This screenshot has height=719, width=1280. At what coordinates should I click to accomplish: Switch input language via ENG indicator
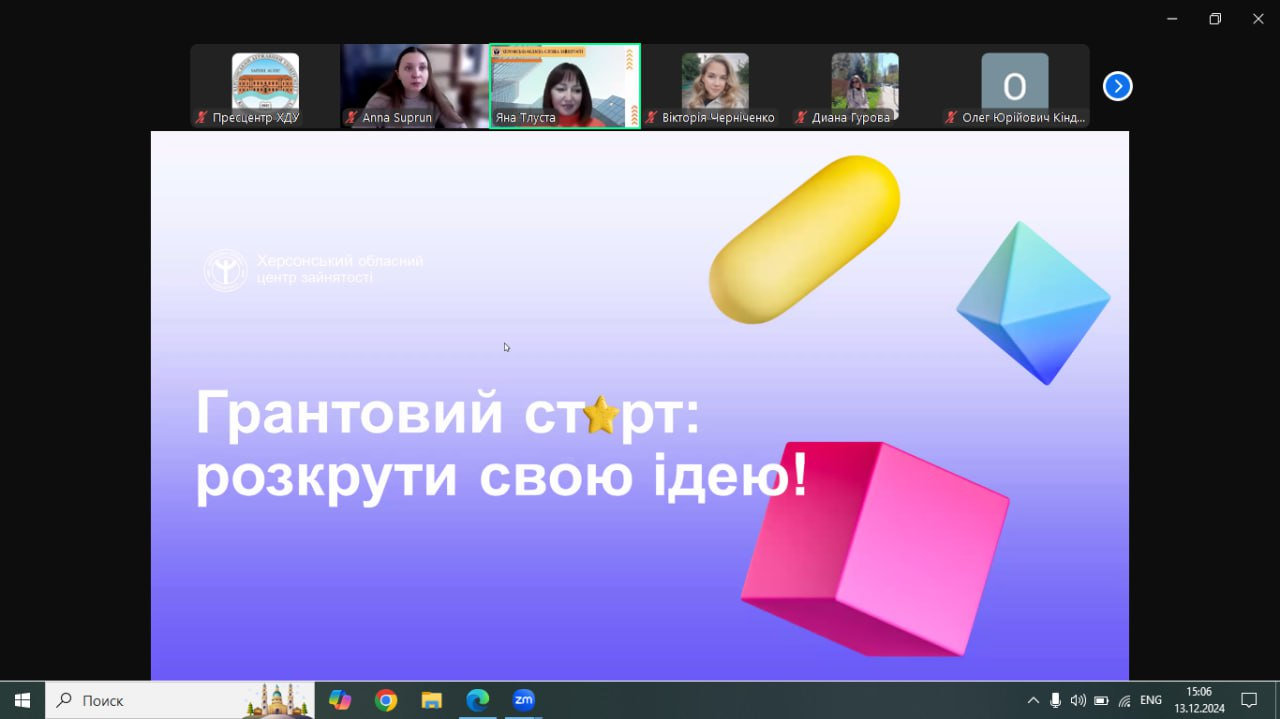point(1151,700)
